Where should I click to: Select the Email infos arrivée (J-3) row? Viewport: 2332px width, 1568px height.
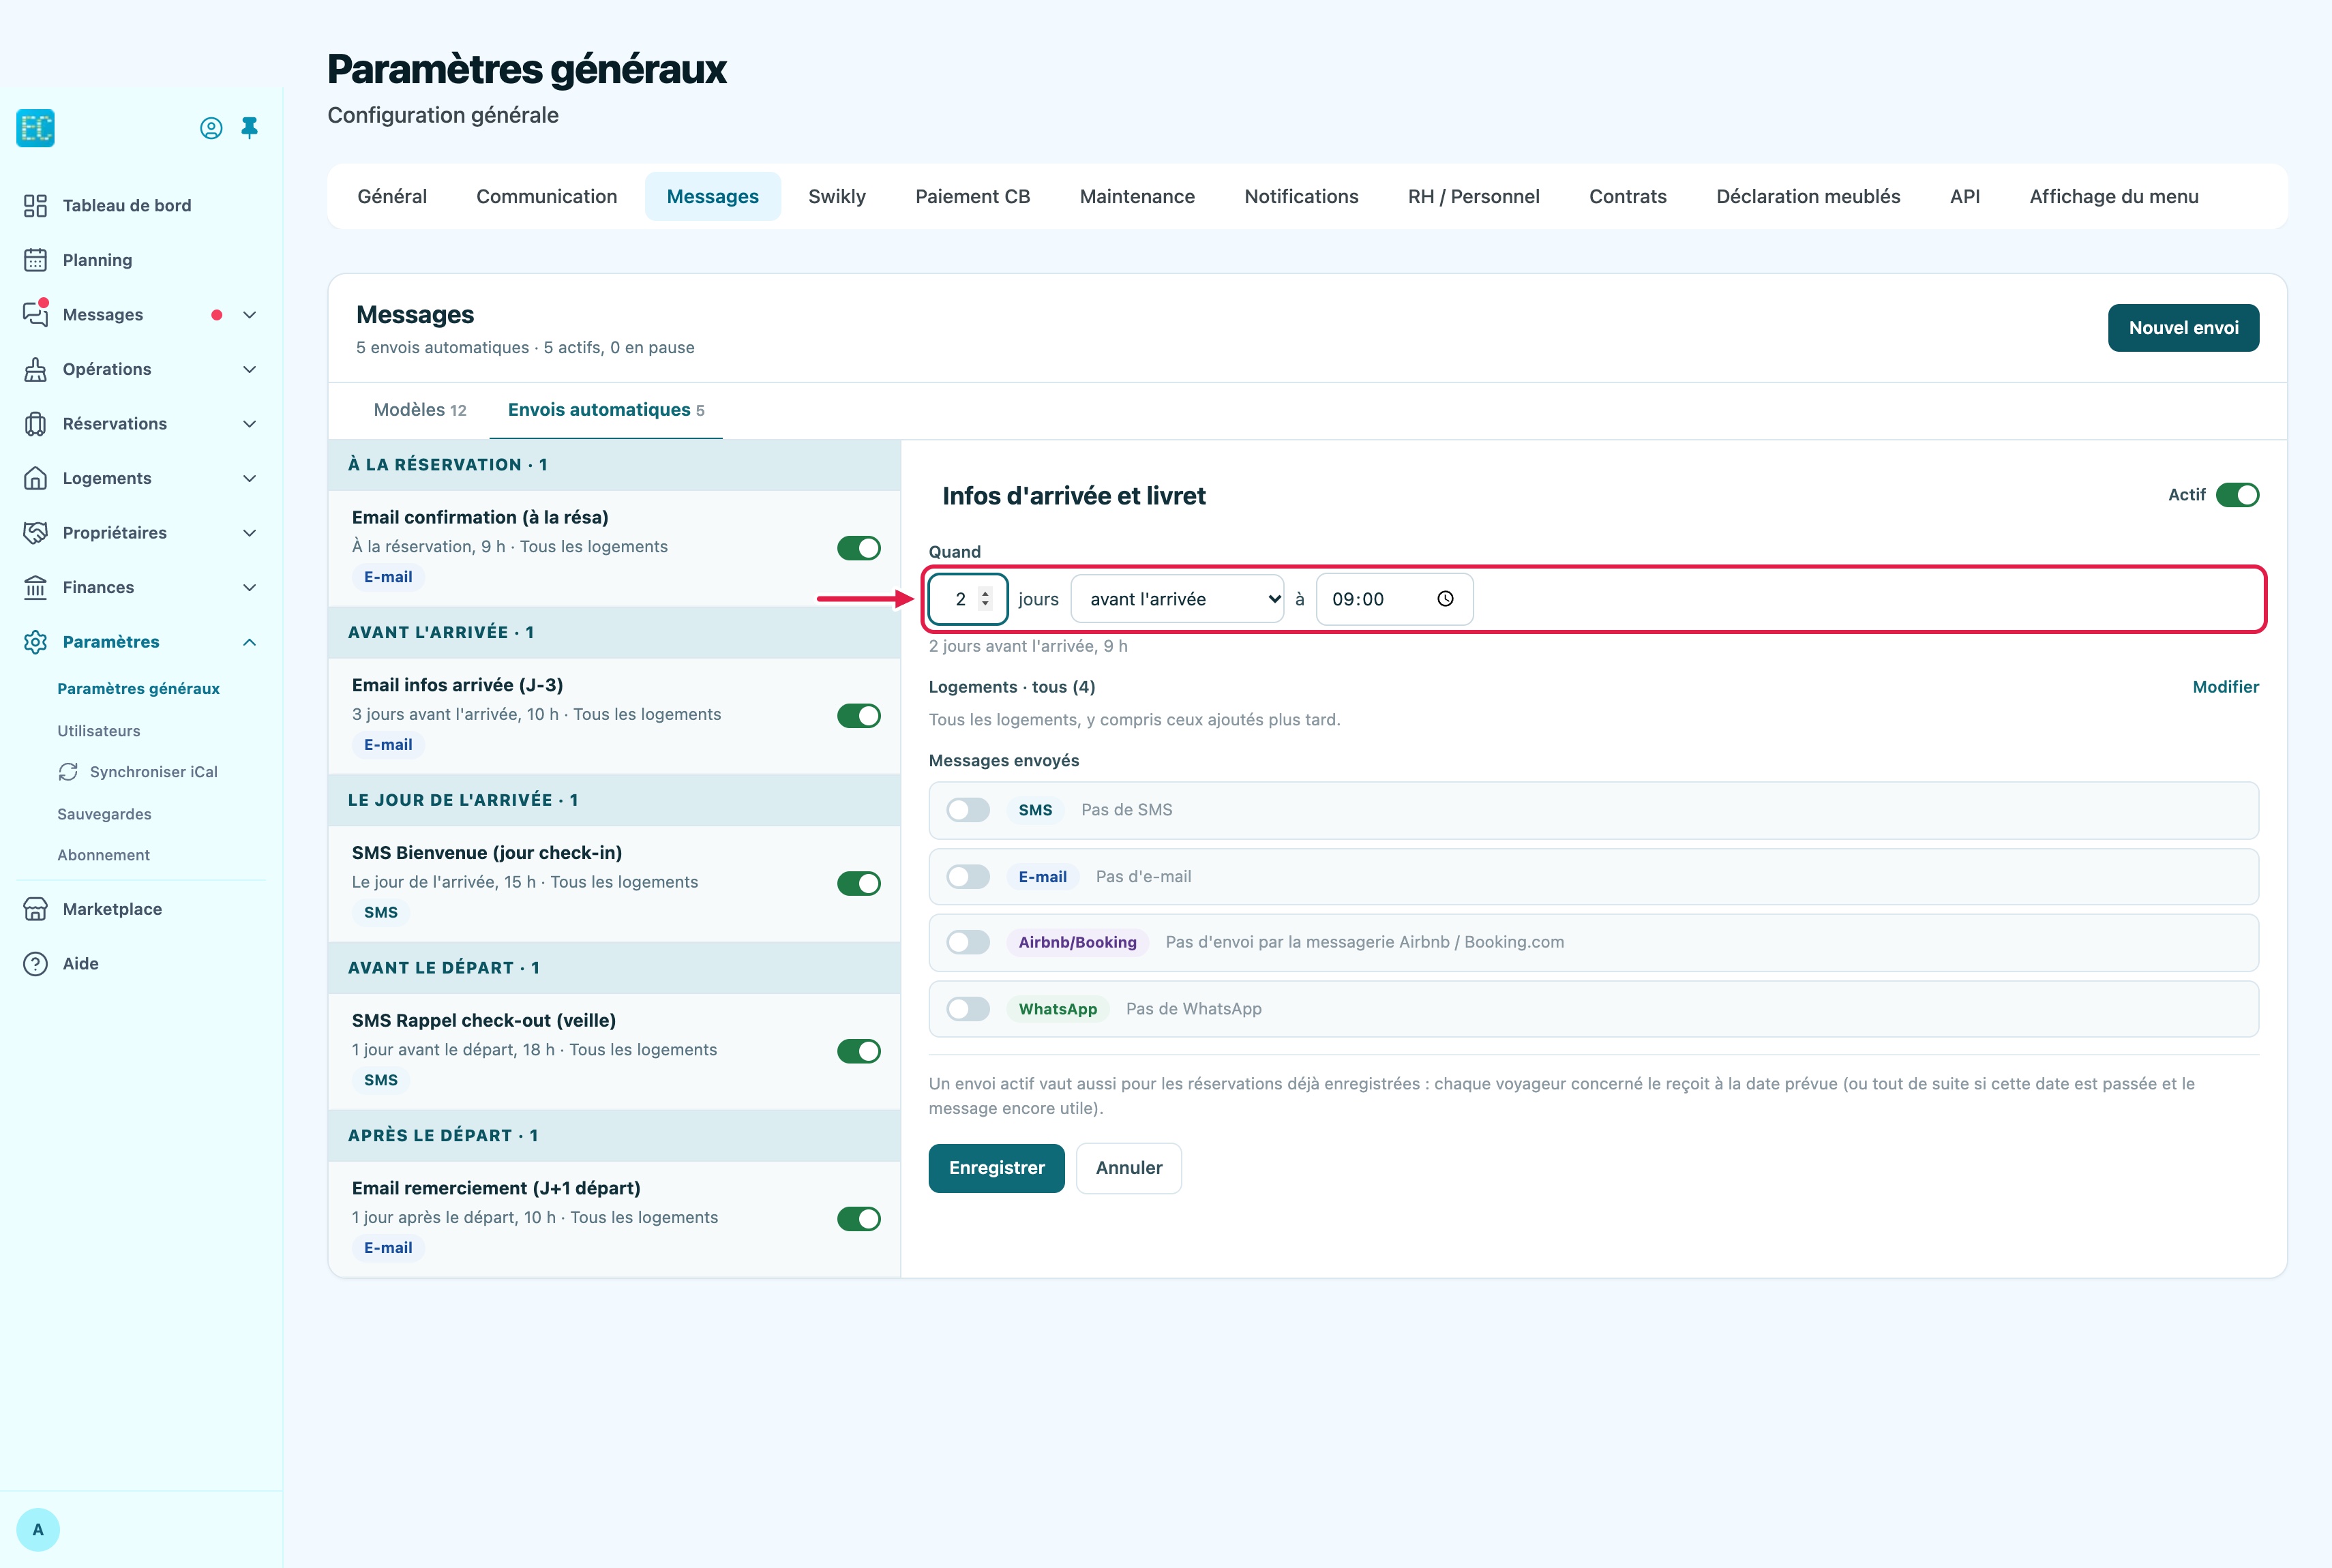coord(614,716)
